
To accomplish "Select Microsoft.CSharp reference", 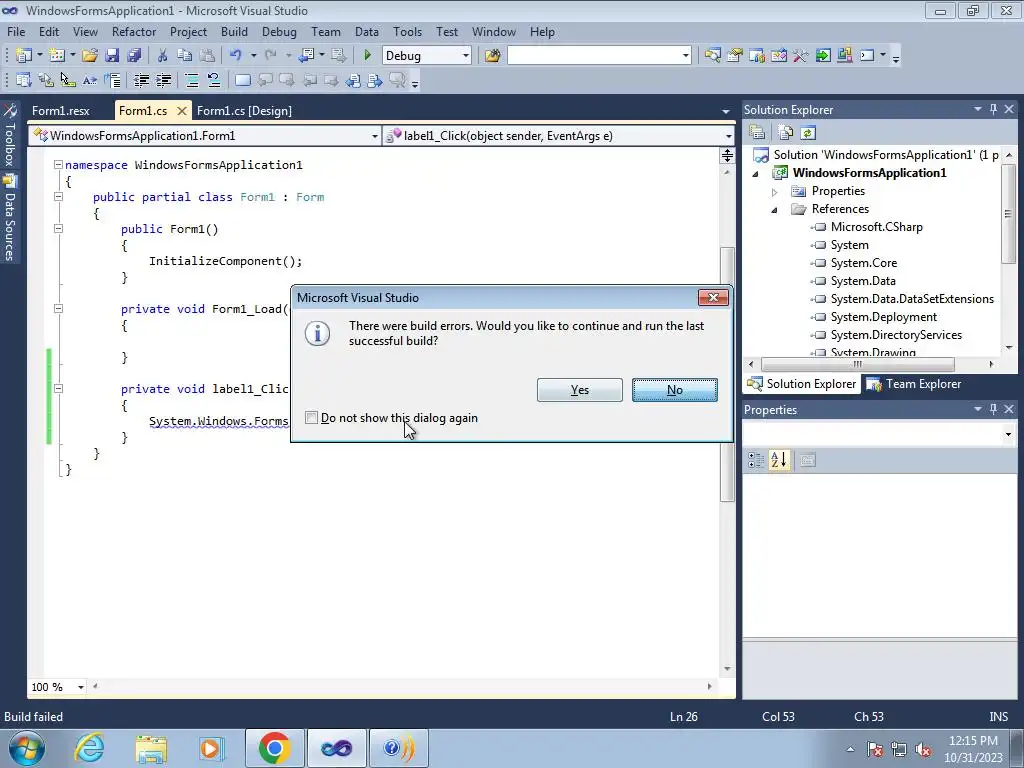I will tap(876, 227).
